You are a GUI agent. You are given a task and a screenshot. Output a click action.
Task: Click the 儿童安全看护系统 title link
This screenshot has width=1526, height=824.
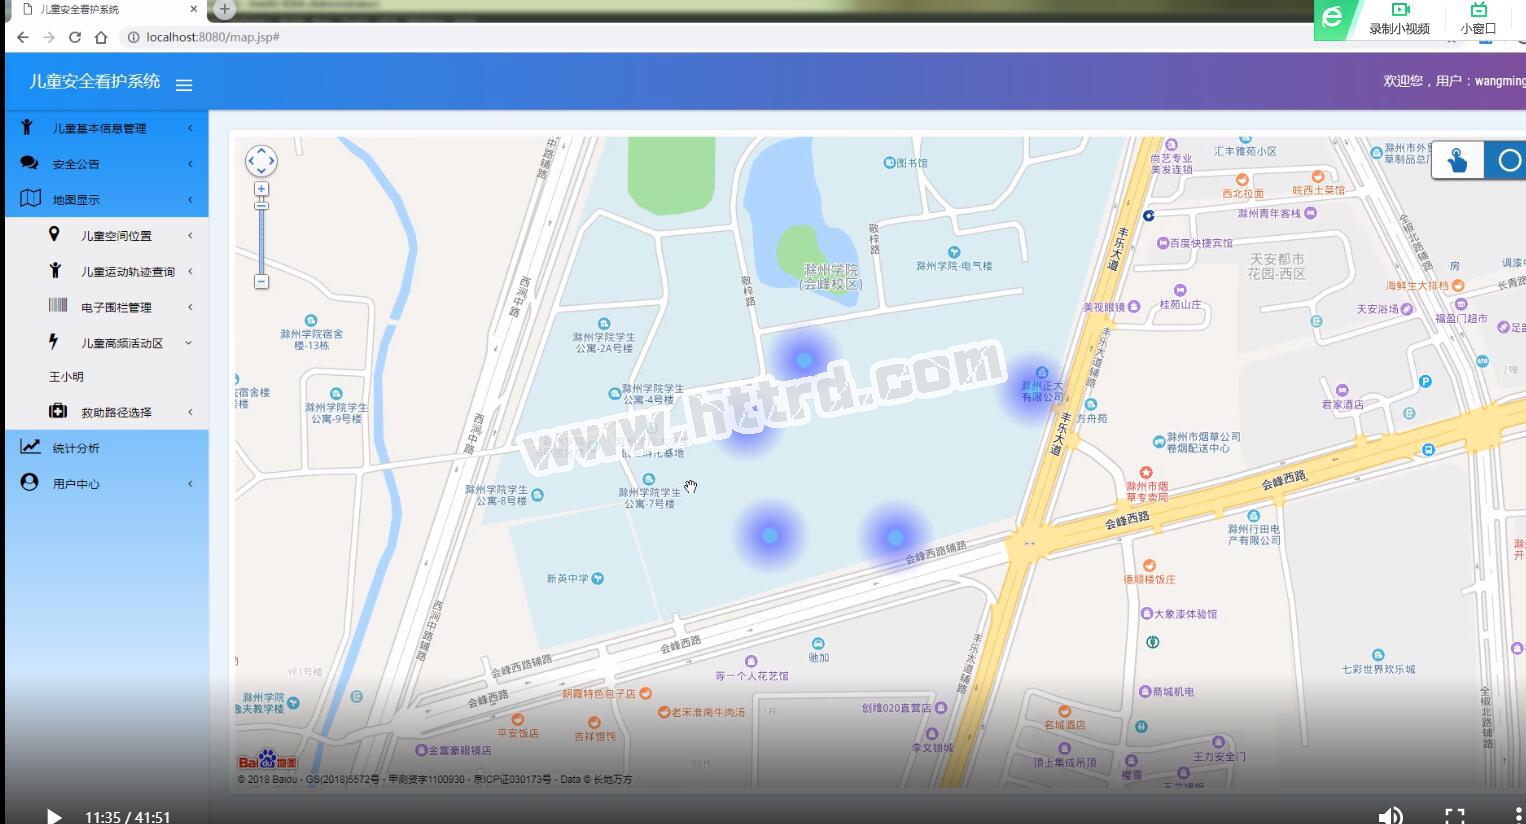pos(94,81)
